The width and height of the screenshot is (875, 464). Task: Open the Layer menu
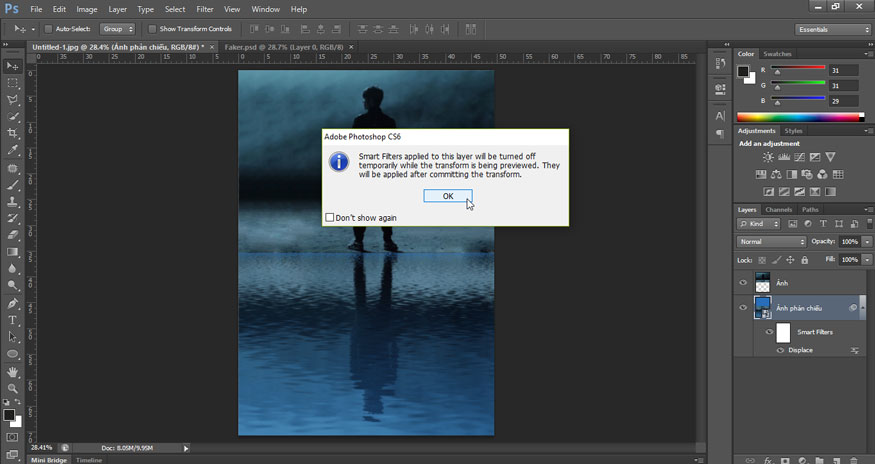coord(117,9)
